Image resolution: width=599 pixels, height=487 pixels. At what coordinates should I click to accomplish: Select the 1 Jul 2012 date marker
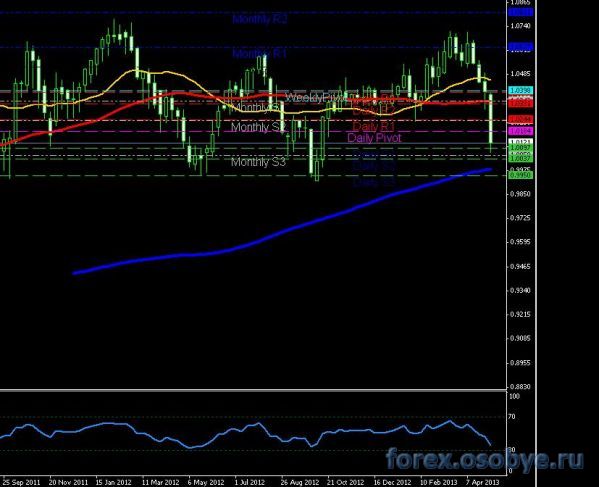tap(249, 482)
